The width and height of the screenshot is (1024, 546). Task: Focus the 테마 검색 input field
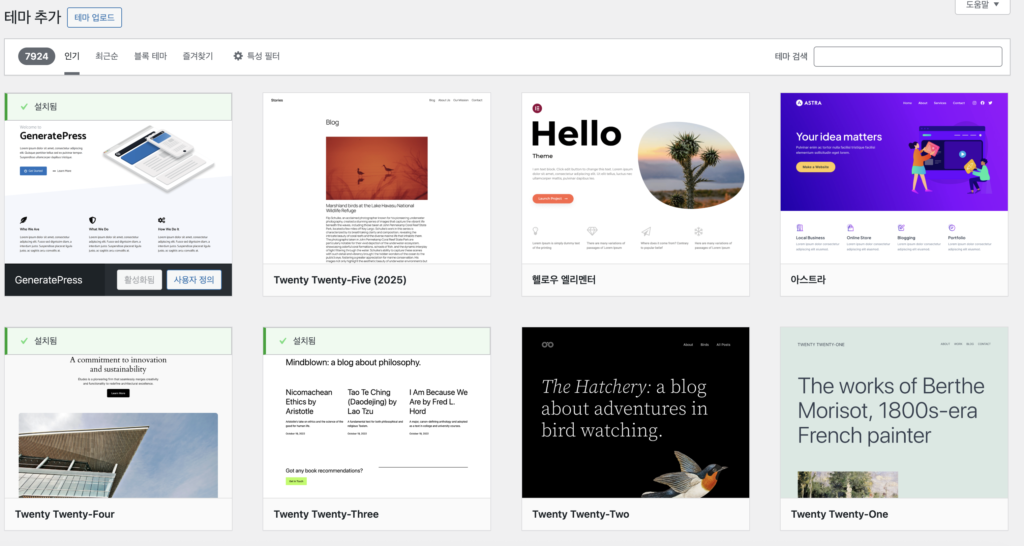(x=908, y=56)
